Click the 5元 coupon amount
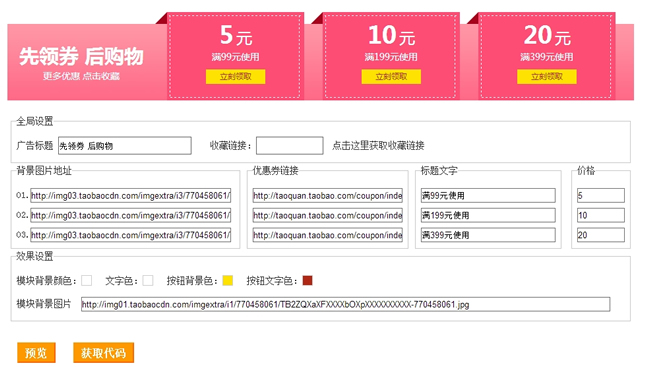650x367 pixels. (x=235, y=35)
